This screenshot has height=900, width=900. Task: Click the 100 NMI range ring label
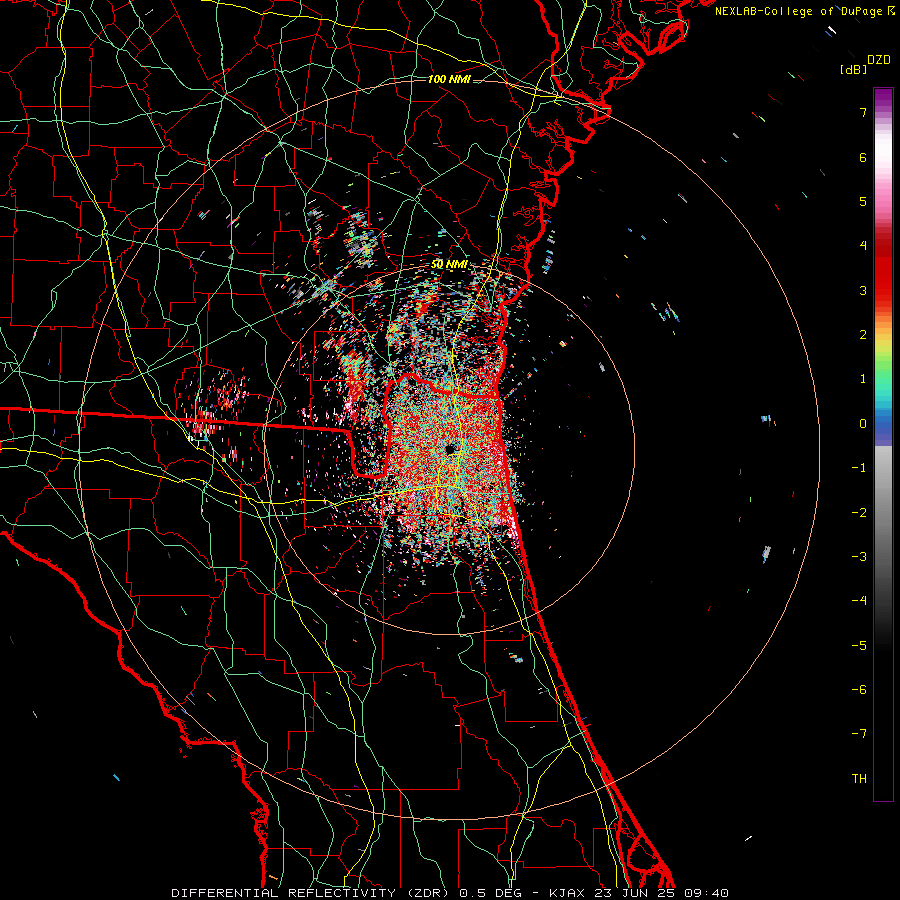coord(449,79)
